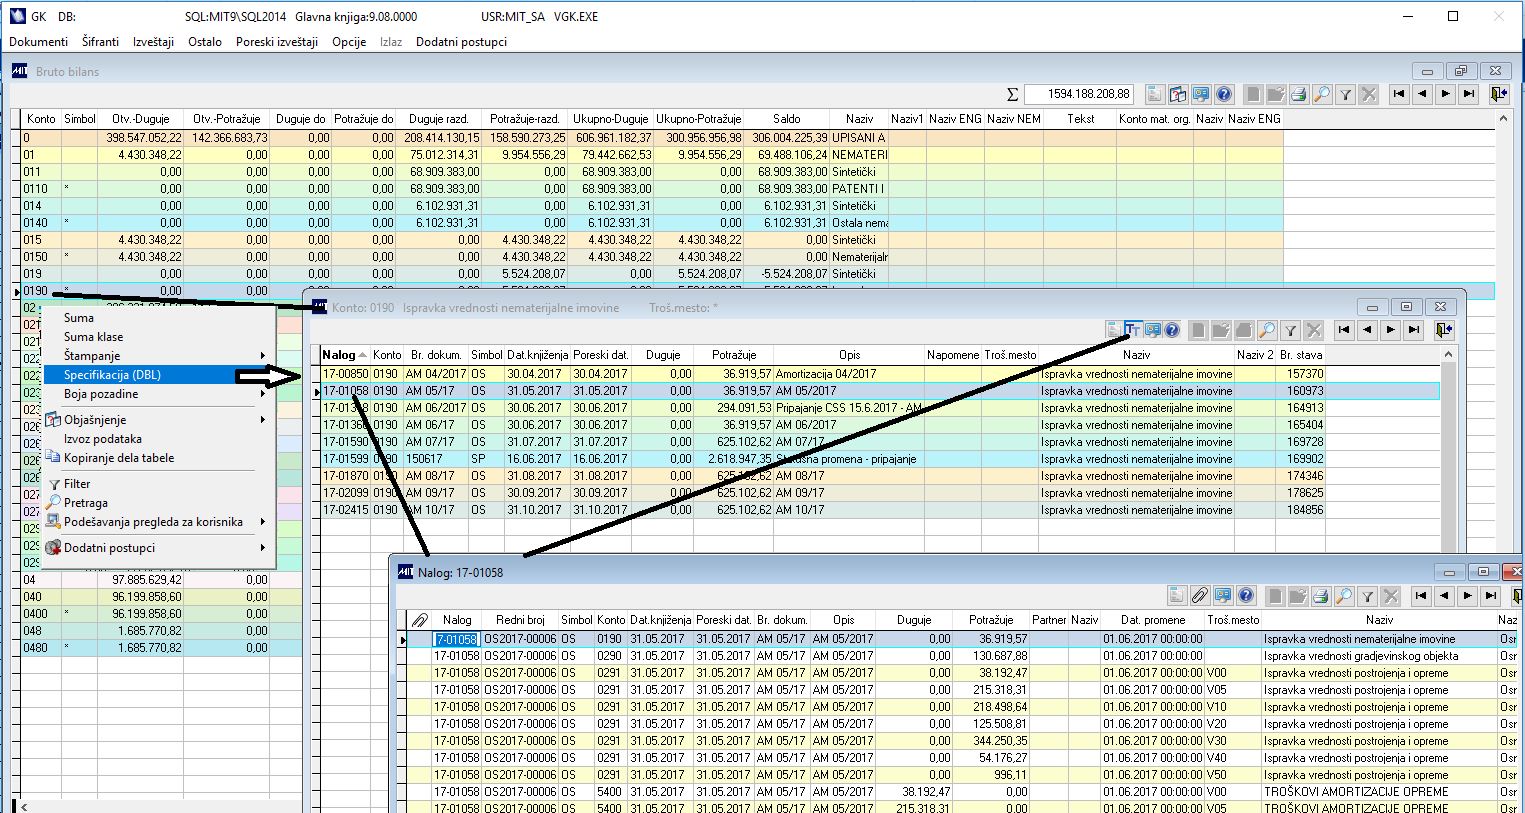
Task: Click the filter funnel icon in Bruto bilans toolbar
Action: (1346, 94)
